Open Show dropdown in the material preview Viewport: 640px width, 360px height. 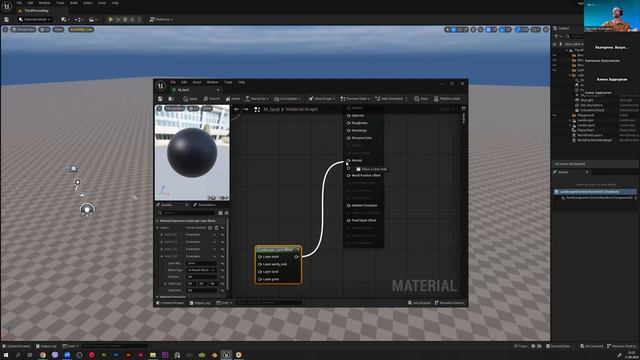click(207, 109)
